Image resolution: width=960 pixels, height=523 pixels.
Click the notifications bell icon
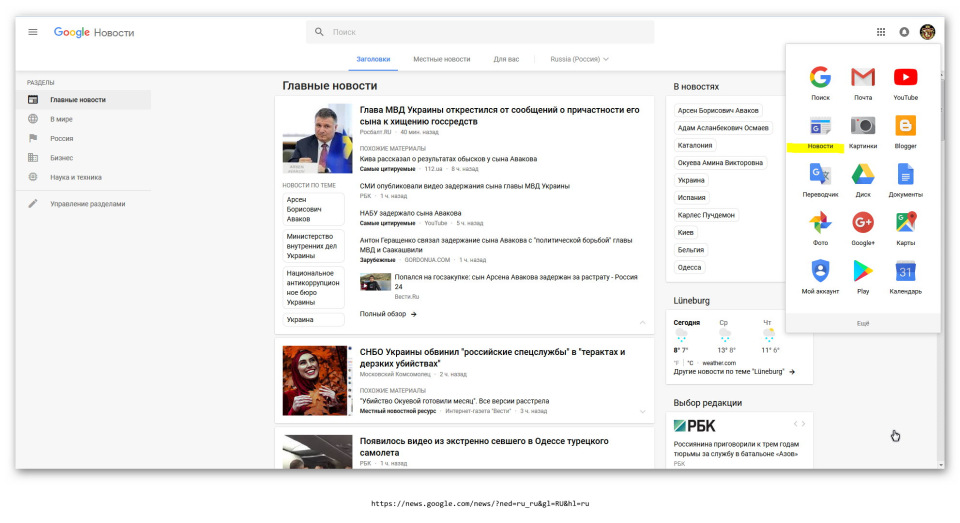click(904, 32)
